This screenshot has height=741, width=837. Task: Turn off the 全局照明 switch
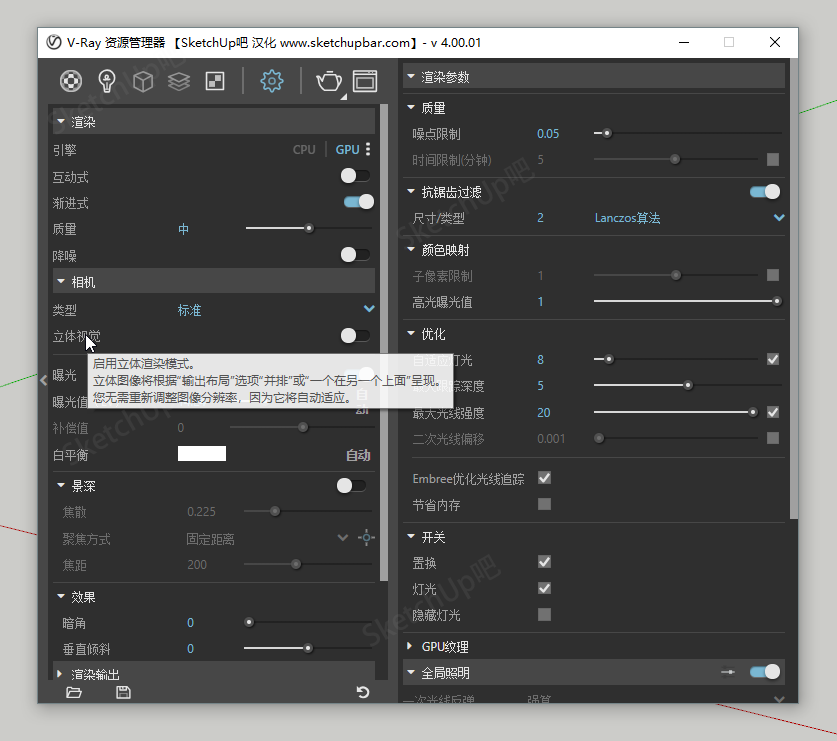[x=765, y=672]
